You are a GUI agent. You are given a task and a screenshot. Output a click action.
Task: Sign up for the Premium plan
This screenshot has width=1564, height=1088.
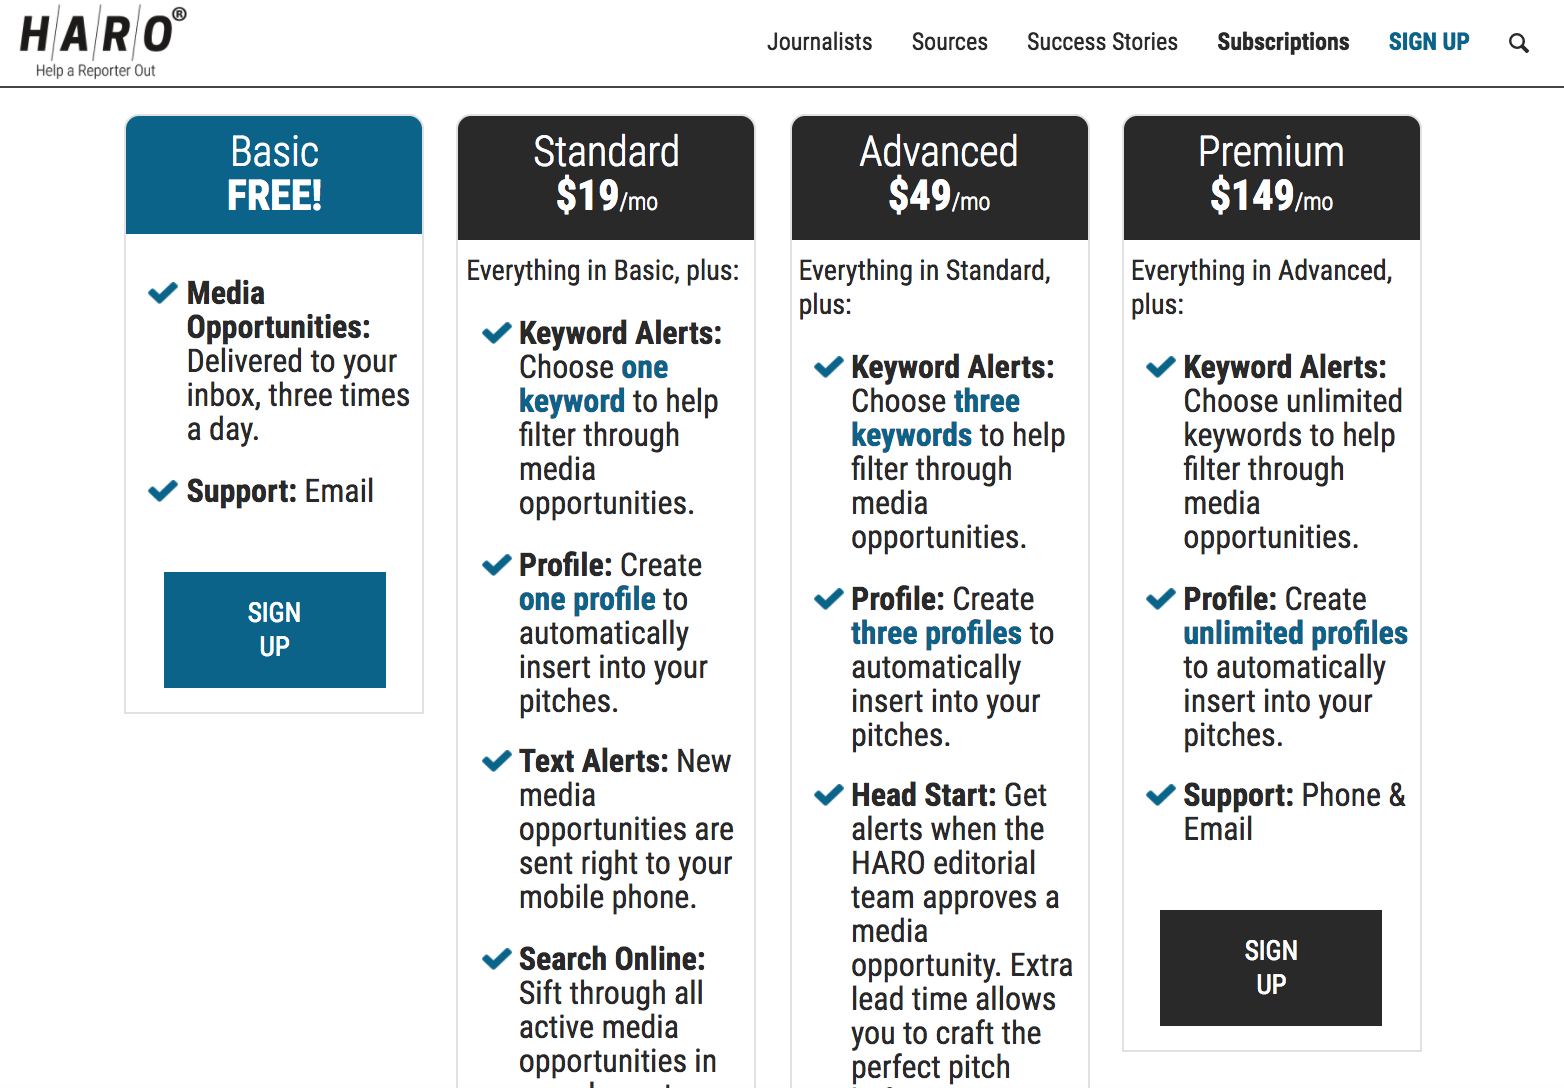coord(1271,968)
